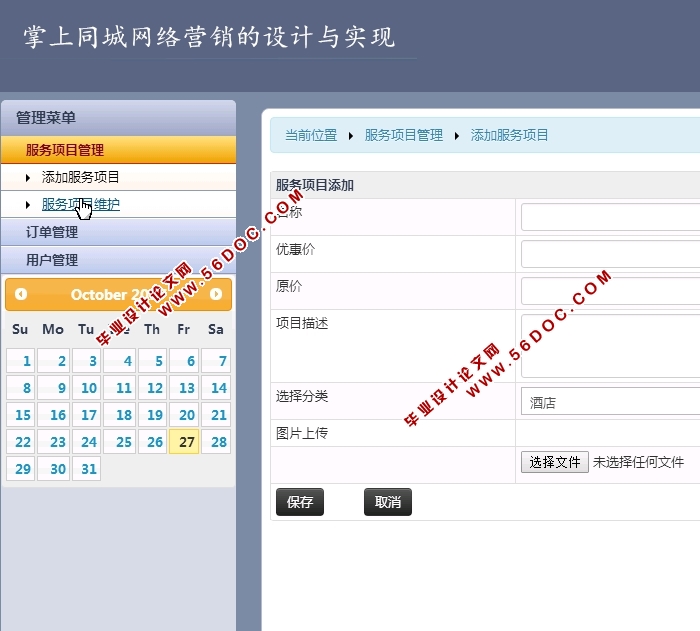Open the 服务项目管理 menu section
Screen dimensions: 700x631
pos(118,150)
